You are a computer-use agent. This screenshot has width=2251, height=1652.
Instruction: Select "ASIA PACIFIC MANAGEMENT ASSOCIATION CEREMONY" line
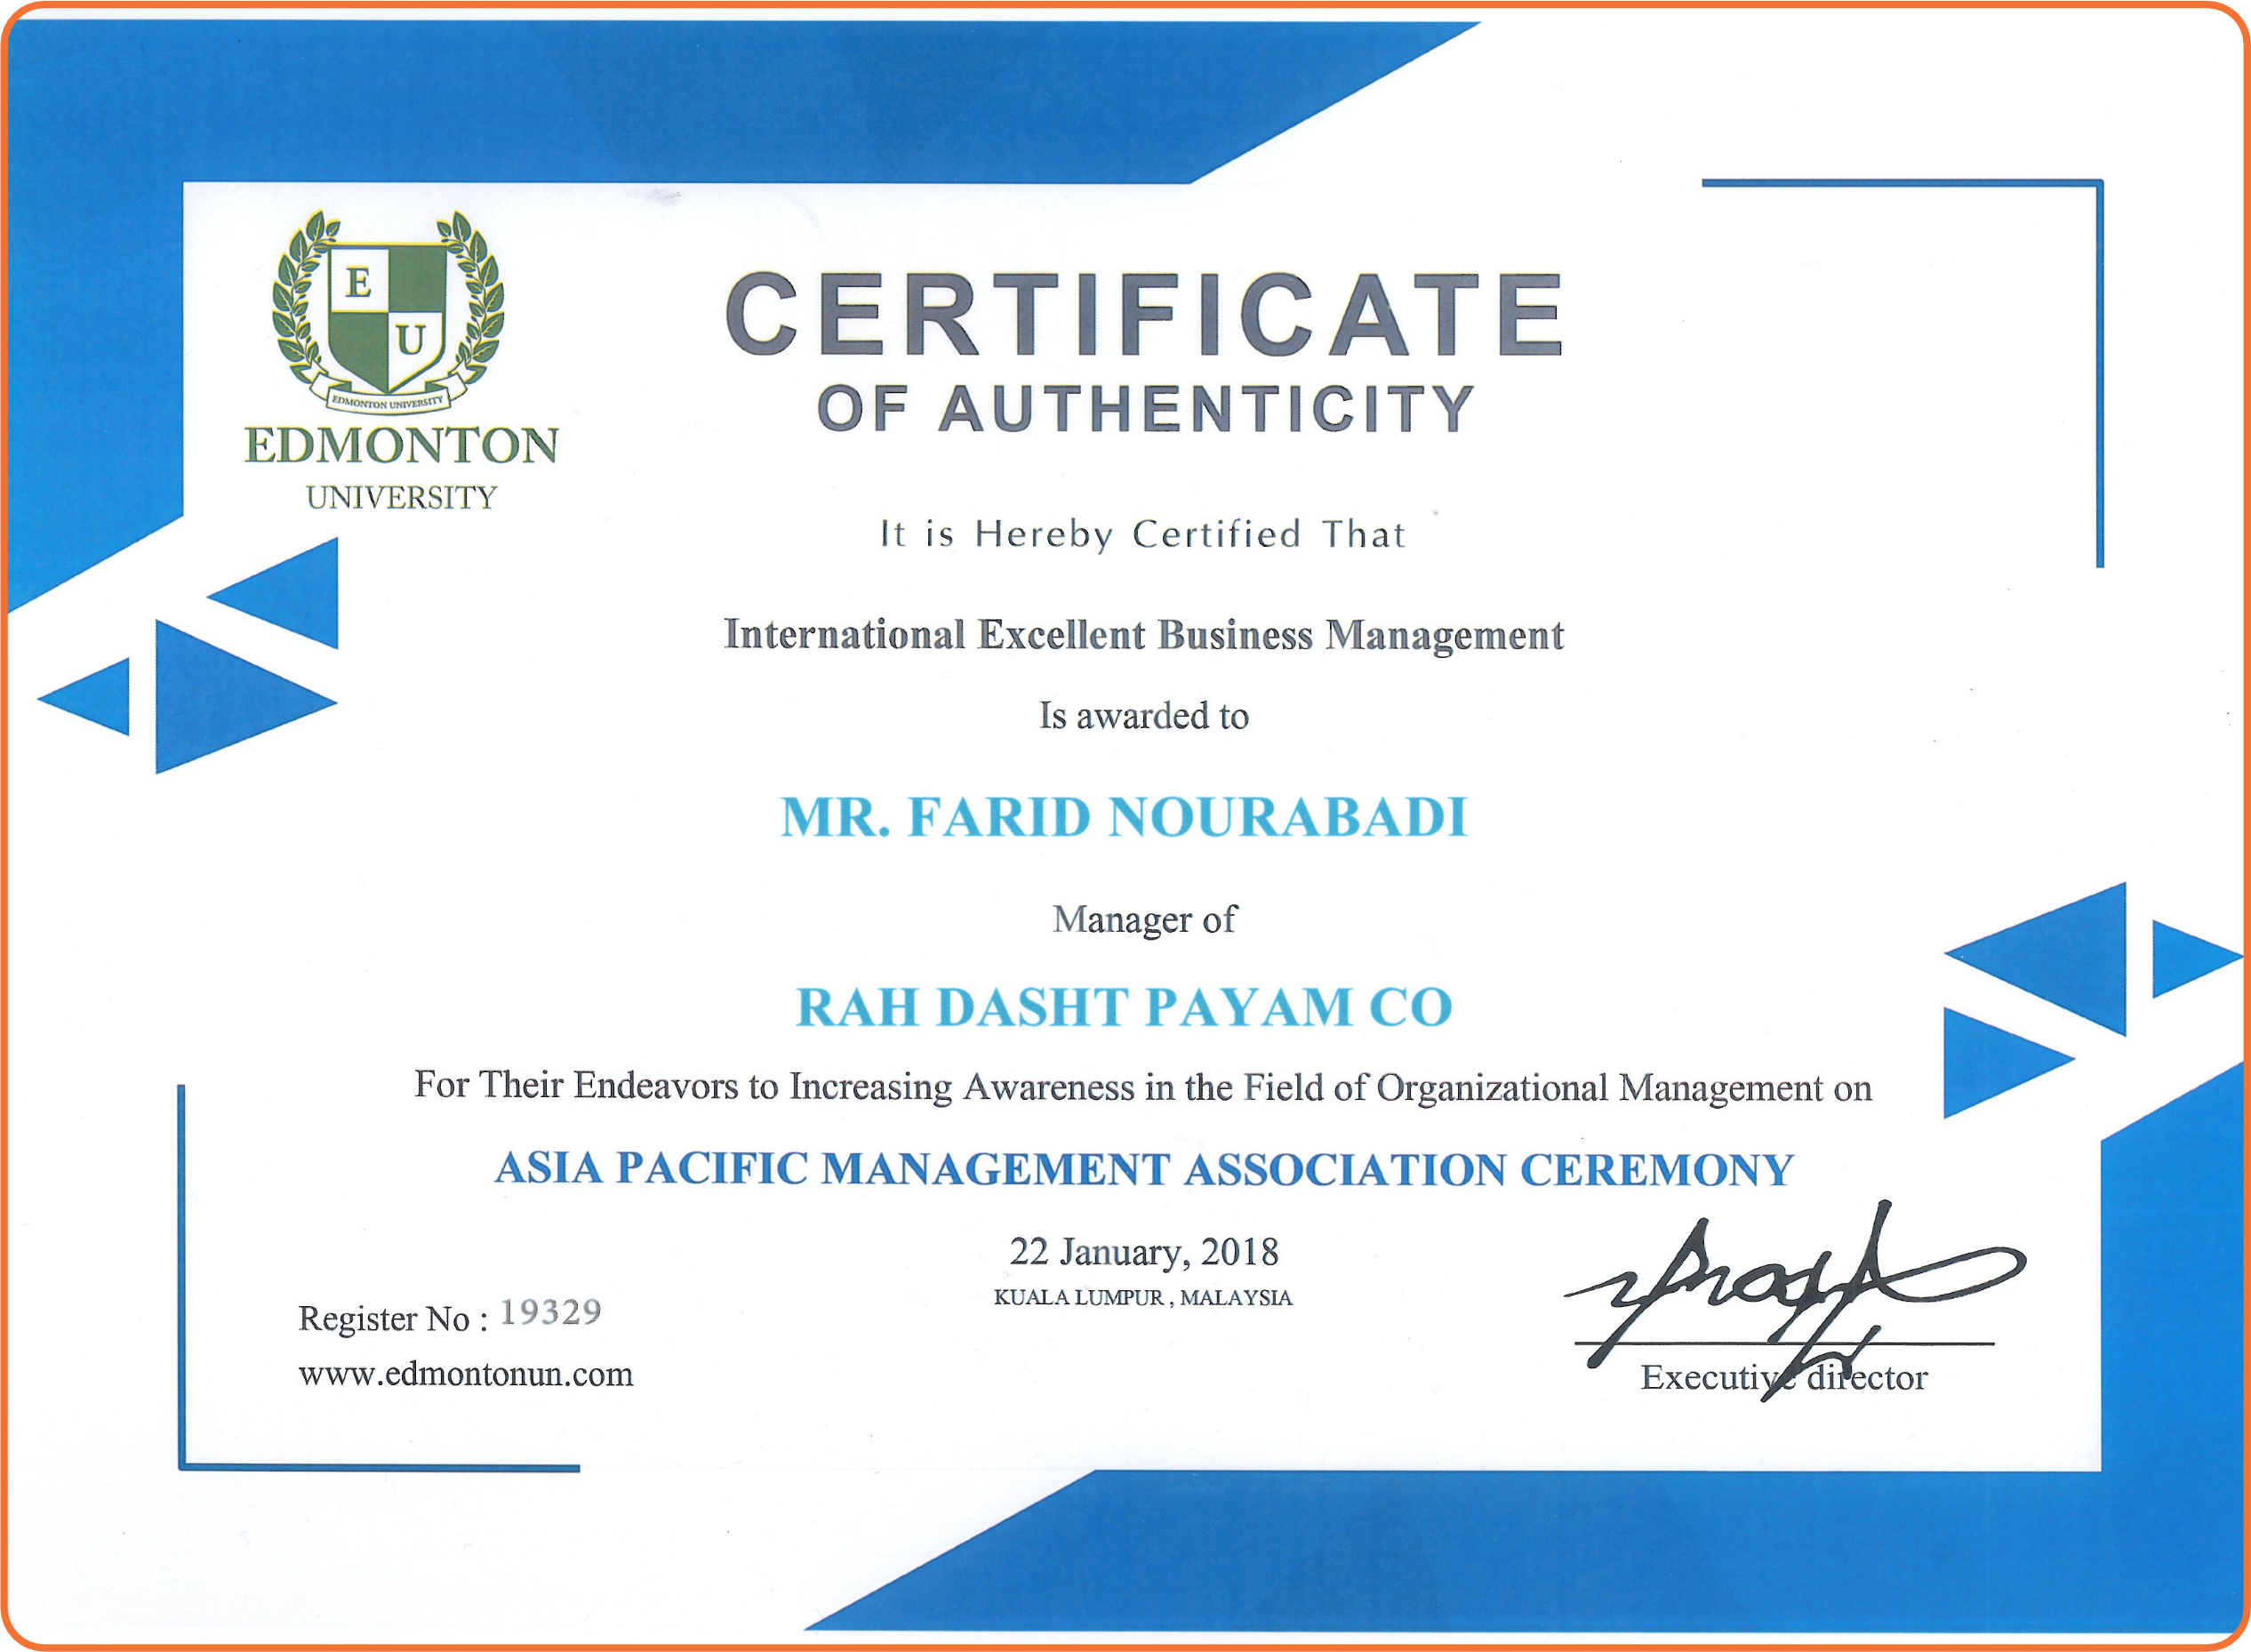tap(1144, 1170)
